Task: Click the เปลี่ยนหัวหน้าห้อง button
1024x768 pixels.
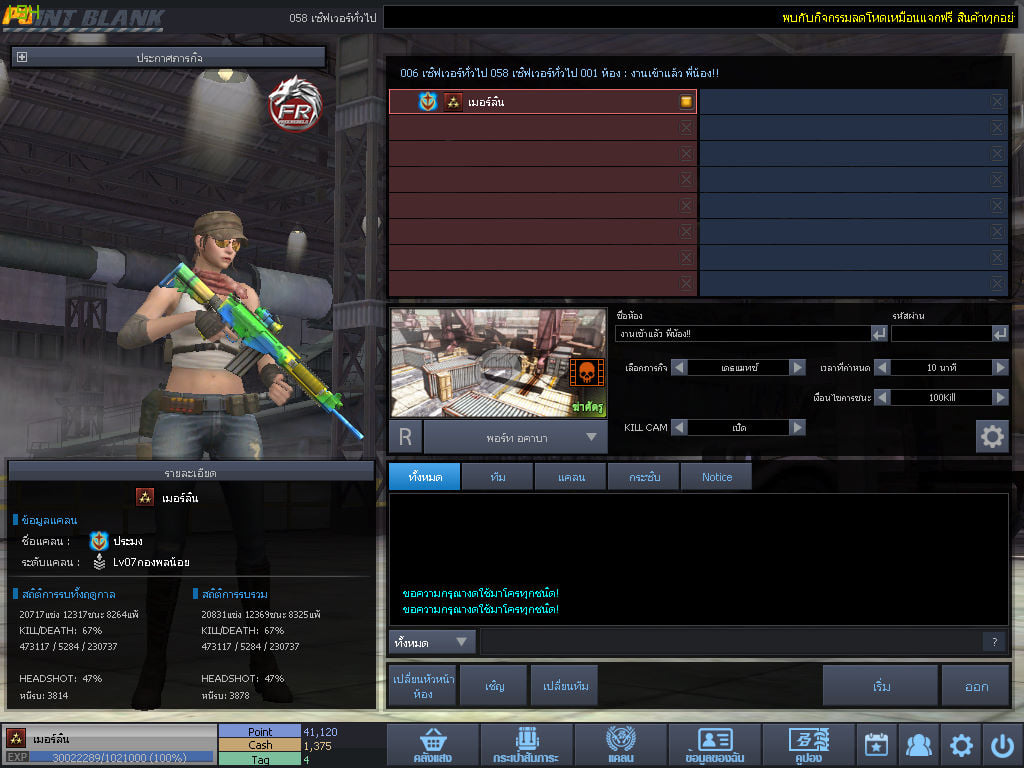Action: (x=423, y=686)
